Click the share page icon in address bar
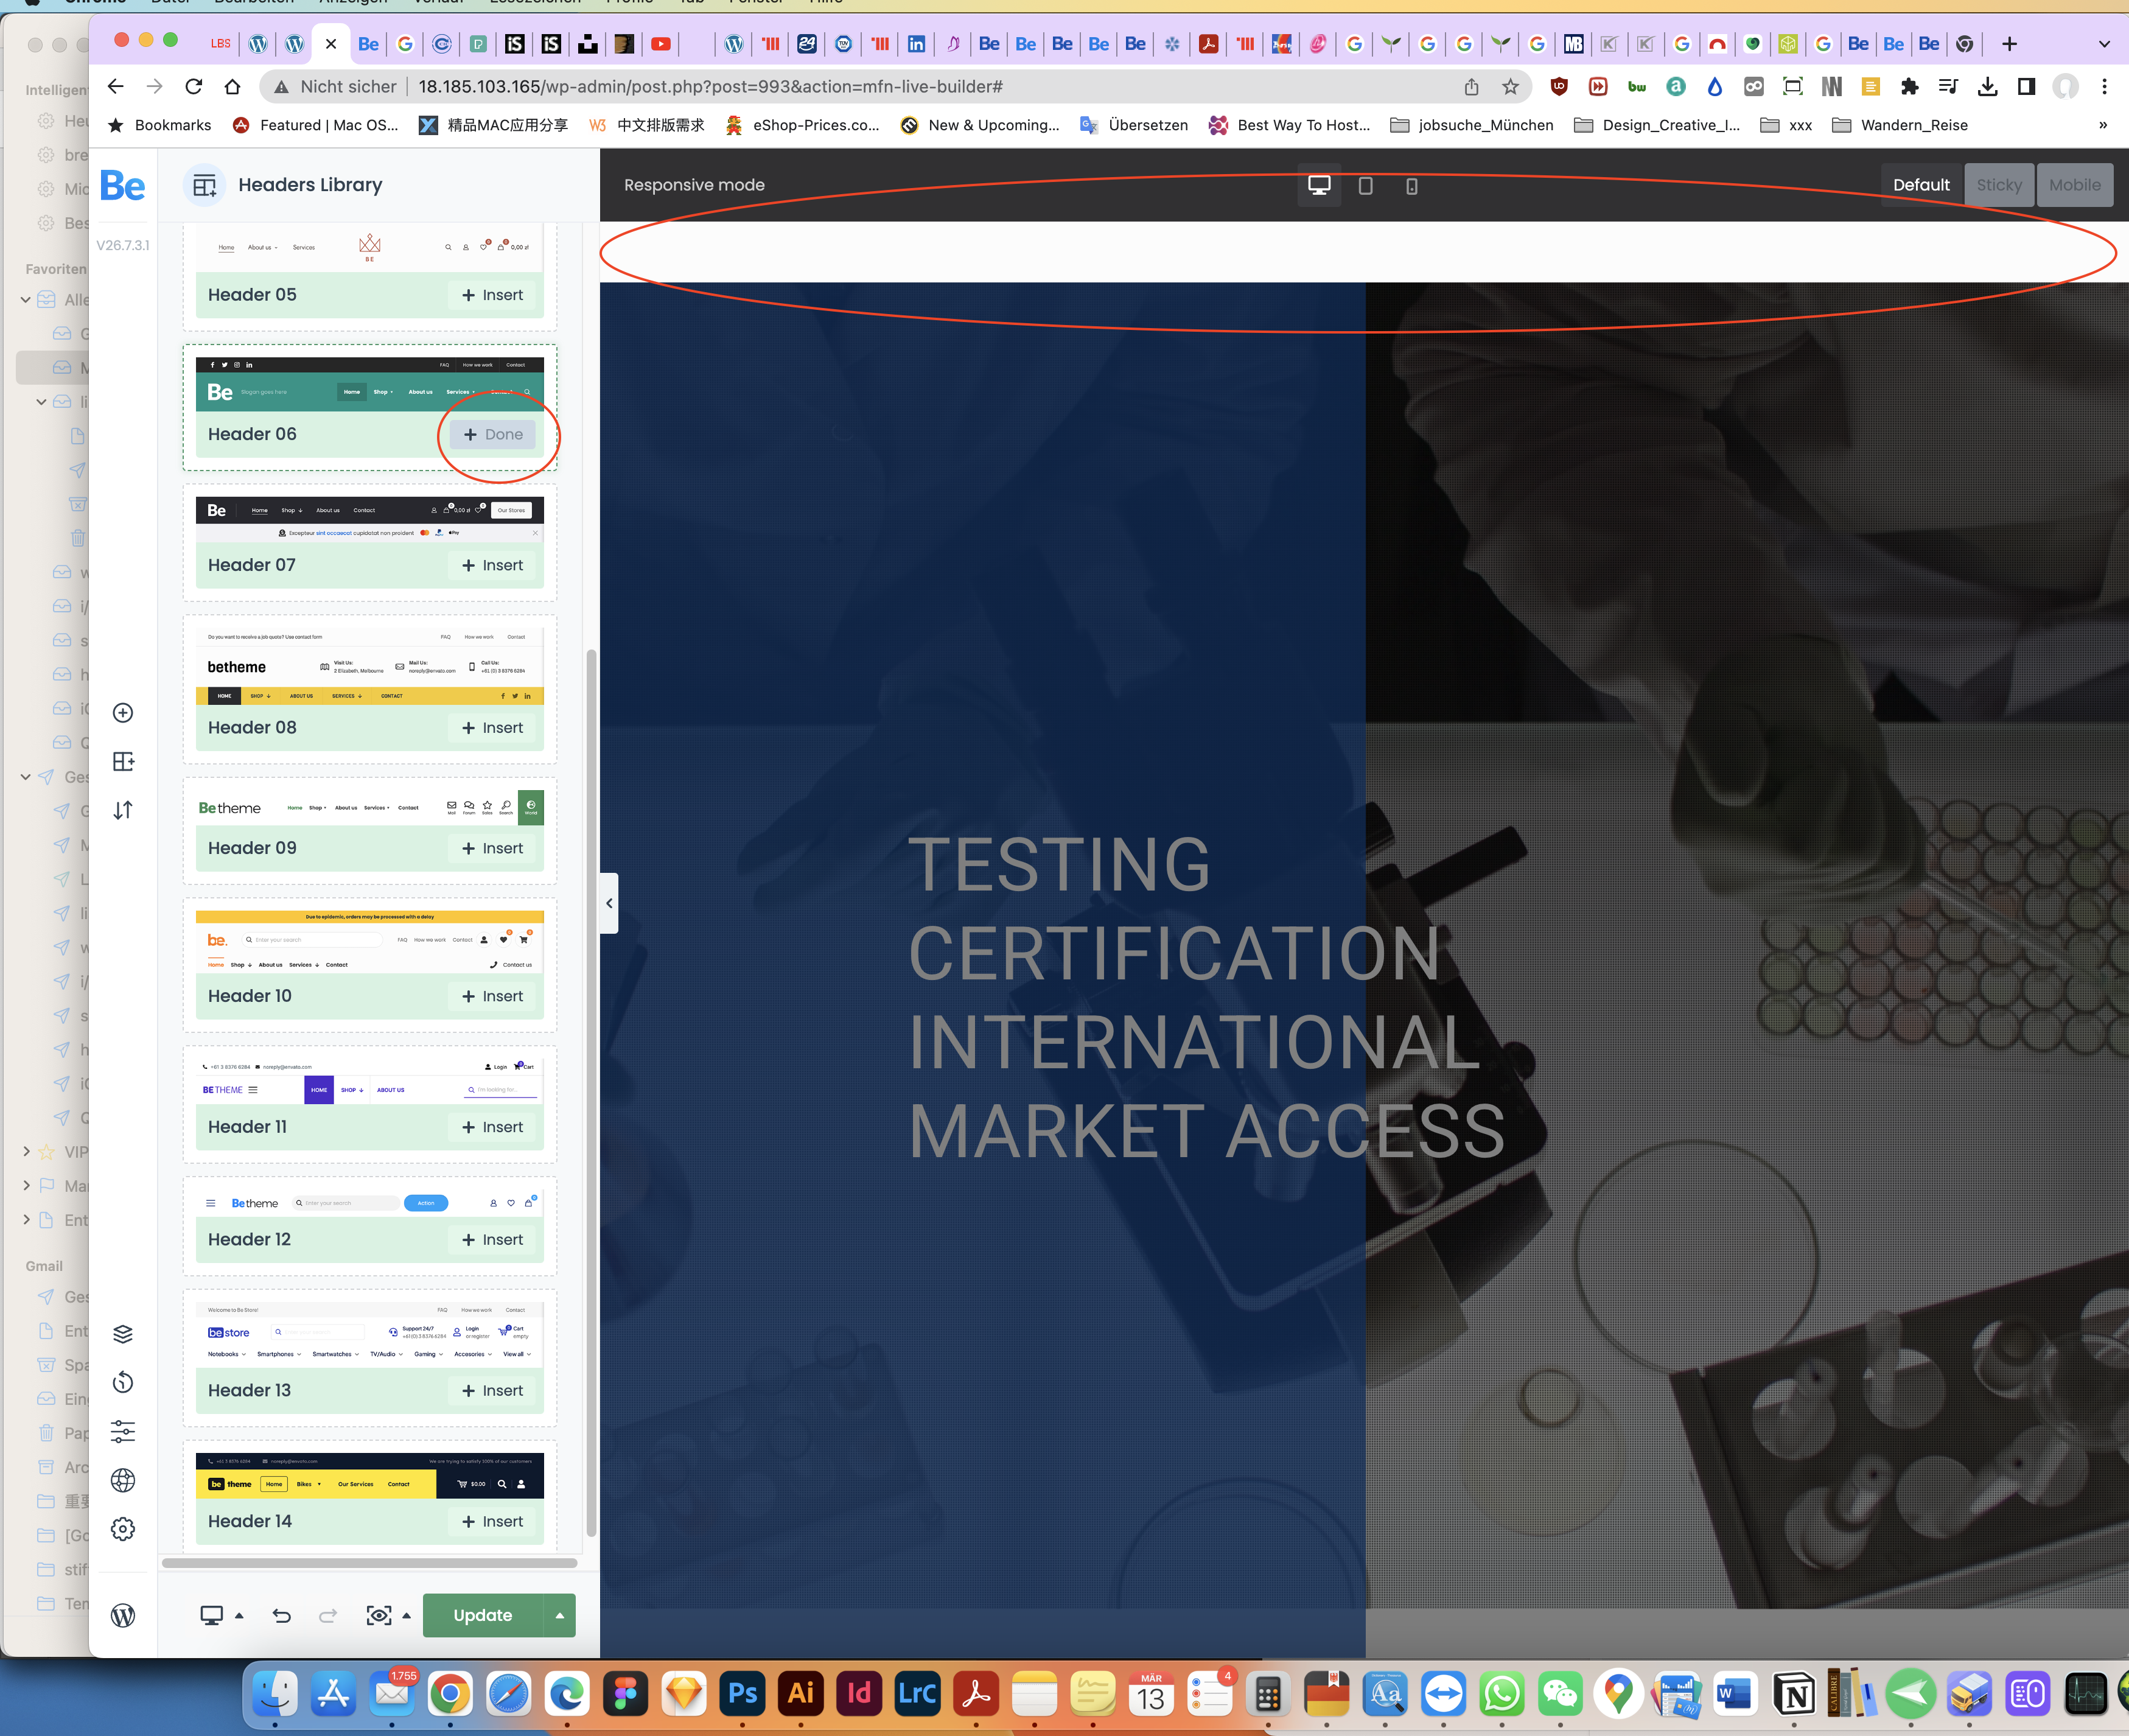 1471,87
